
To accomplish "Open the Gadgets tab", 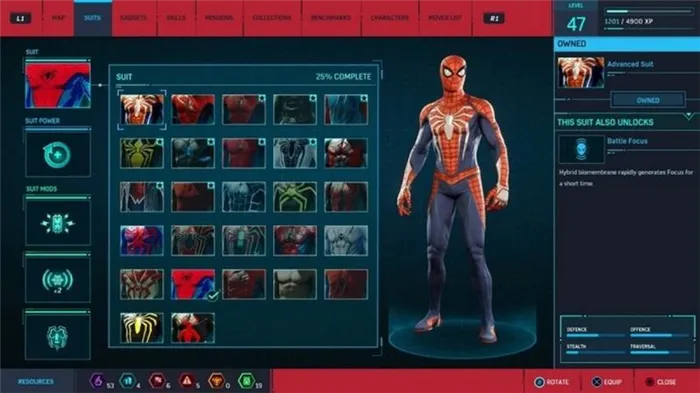I will 133,18.
